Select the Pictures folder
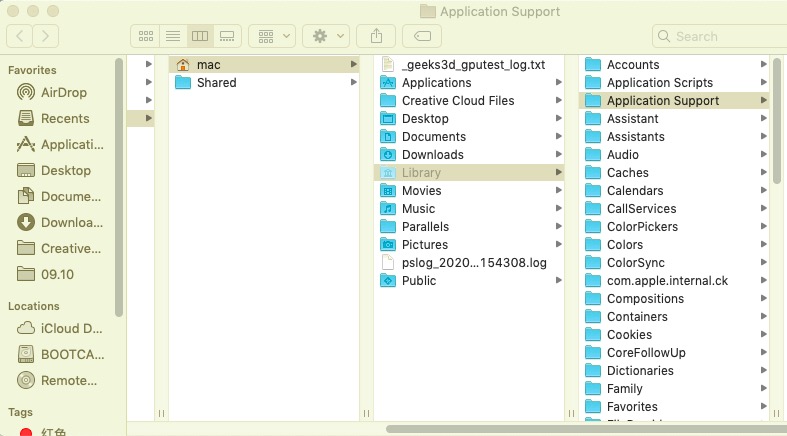 [x=469, y=245]
